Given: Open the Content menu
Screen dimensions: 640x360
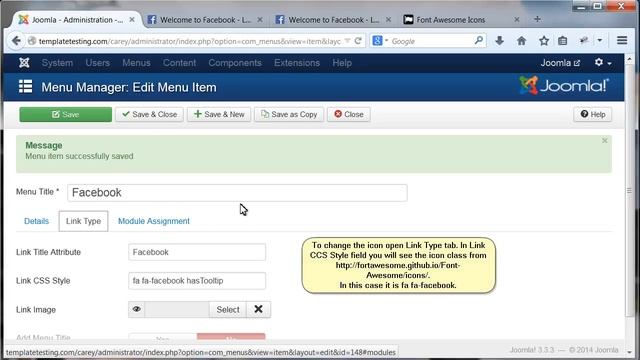Looking at the screenshot, I should [180, 63].
